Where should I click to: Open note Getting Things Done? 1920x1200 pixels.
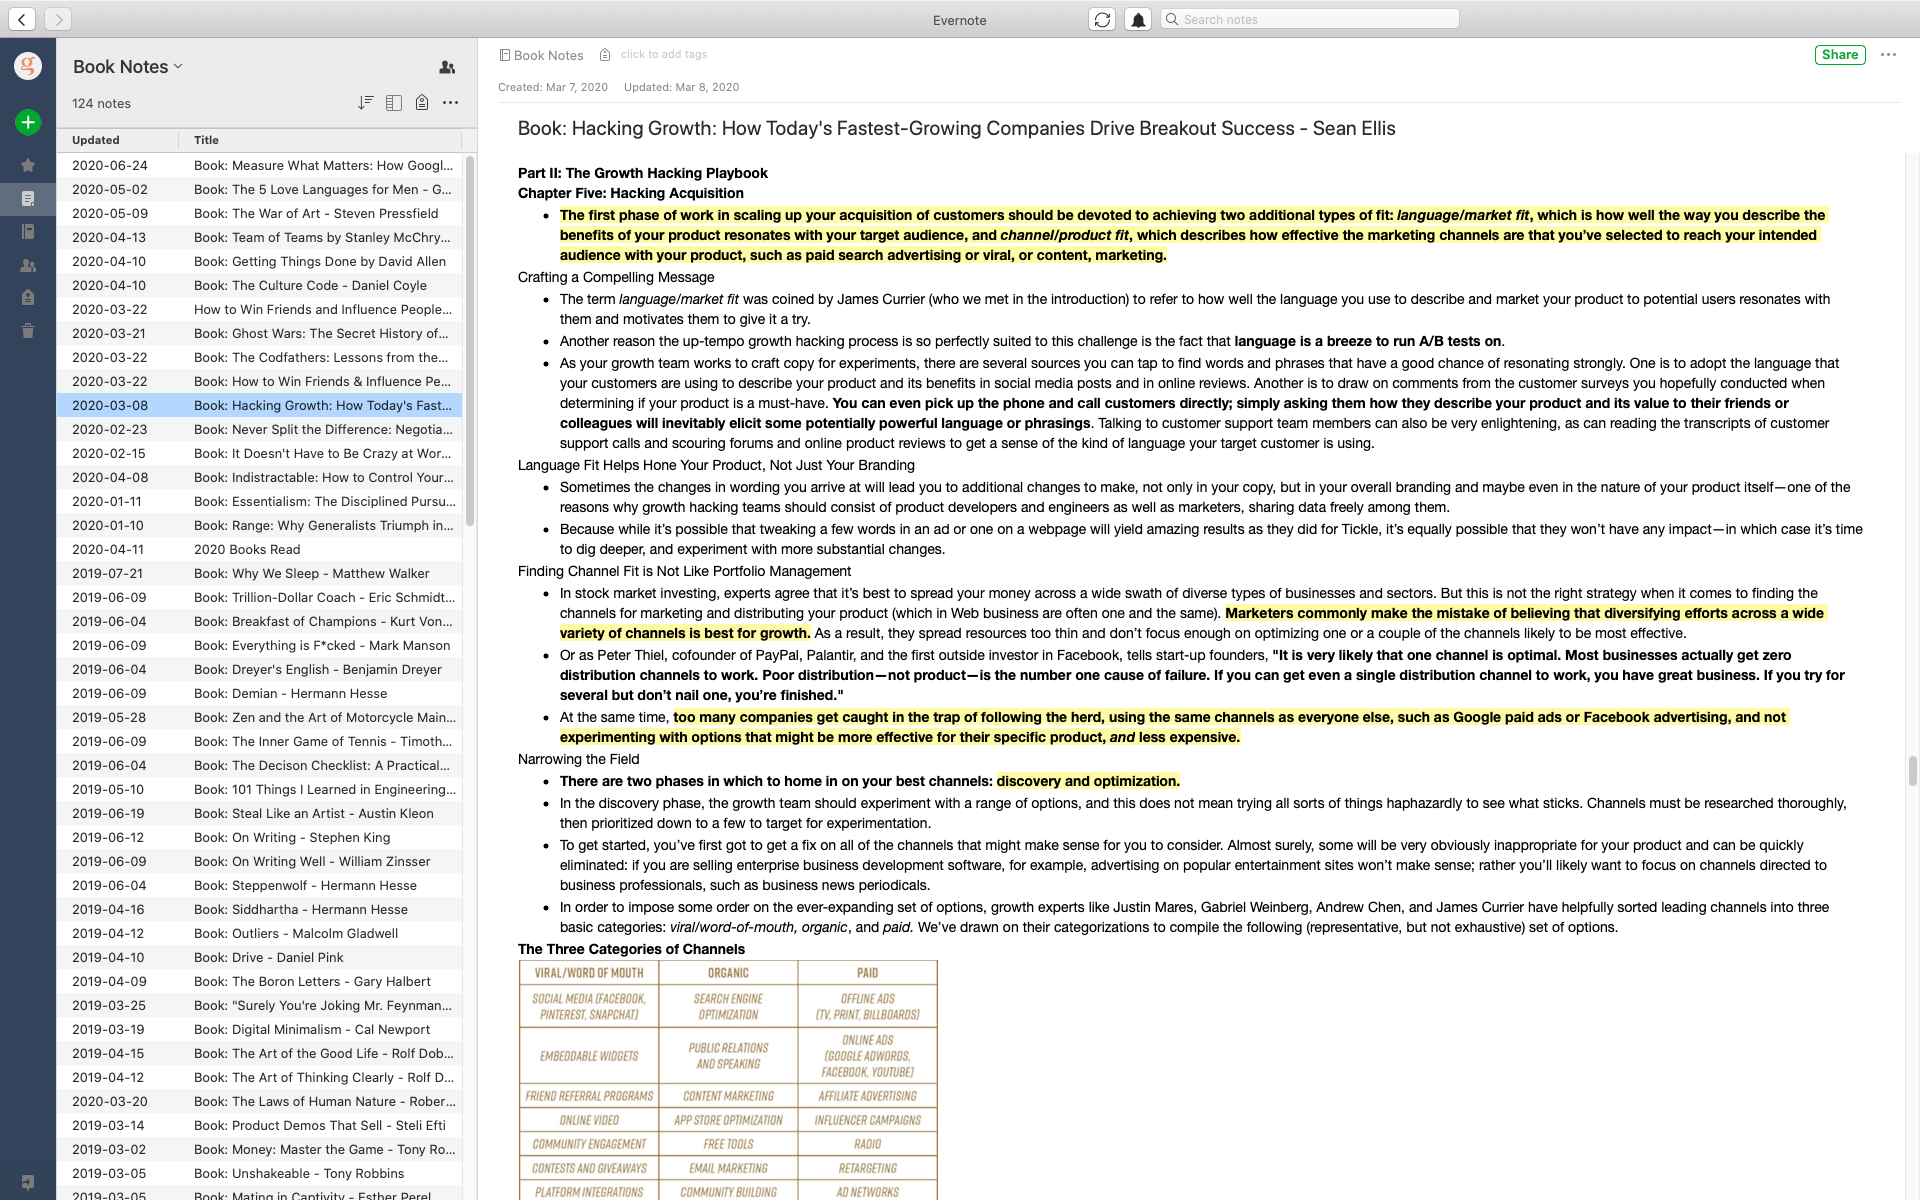pyautogui.click(x=260, y=261)
